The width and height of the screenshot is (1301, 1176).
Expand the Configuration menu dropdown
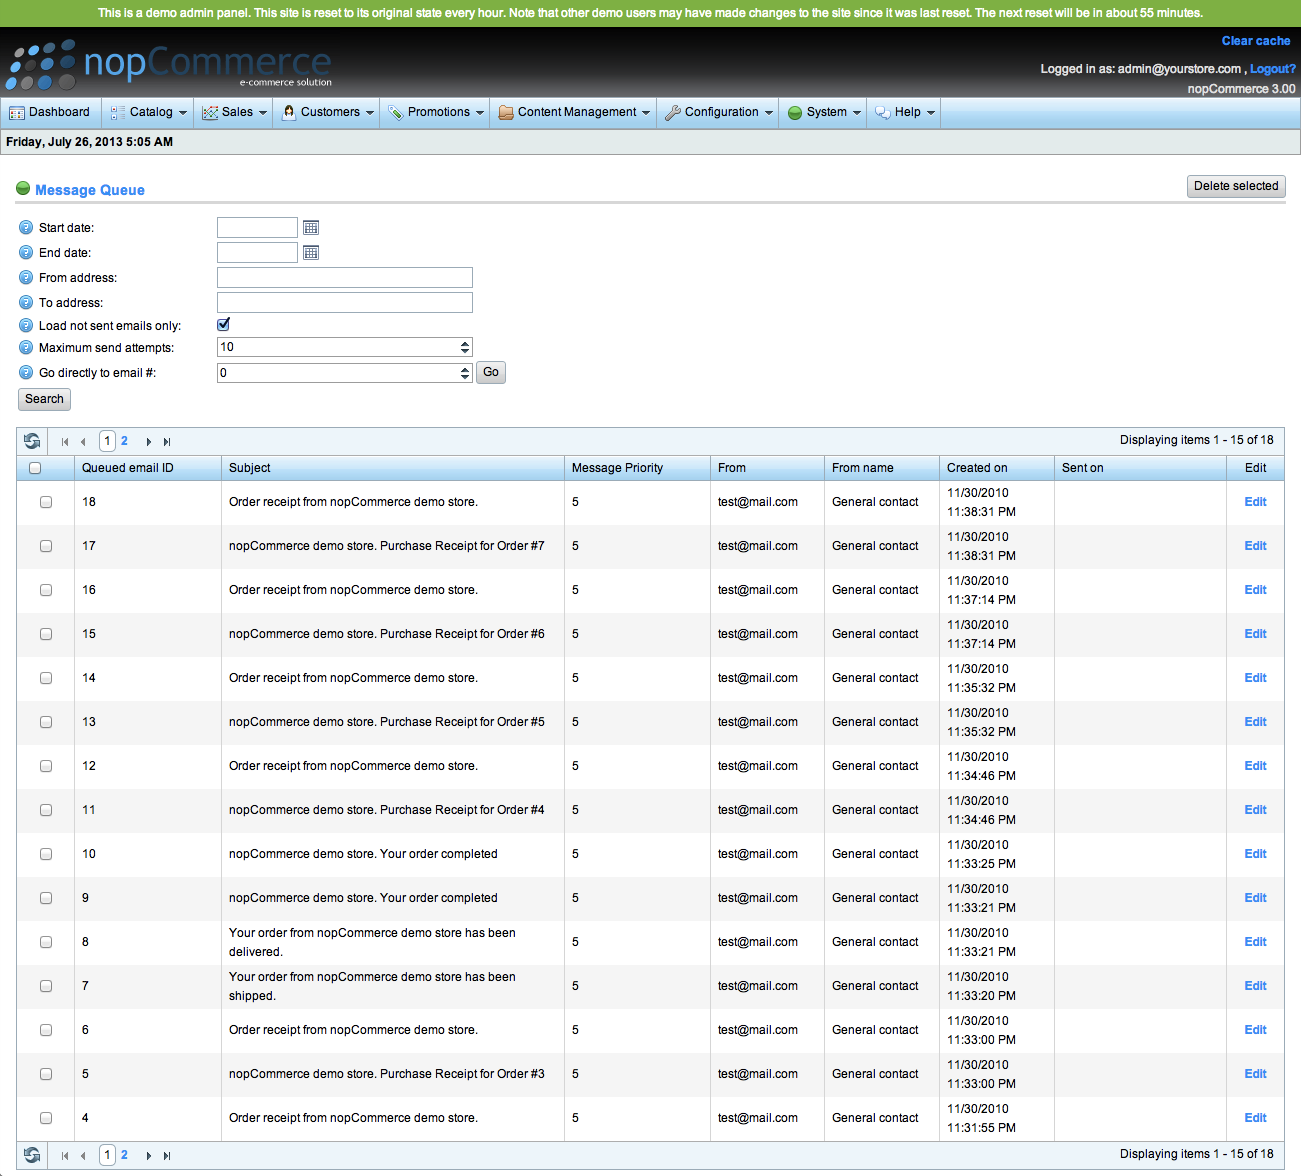point(720,112)
